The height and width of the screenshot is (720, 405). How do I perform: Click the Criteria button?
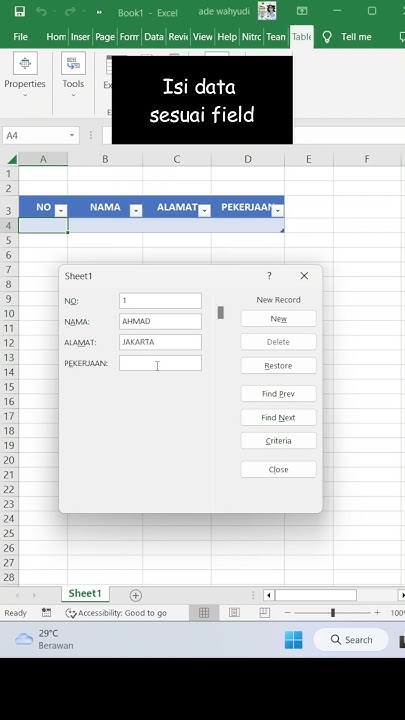[279, 441]
